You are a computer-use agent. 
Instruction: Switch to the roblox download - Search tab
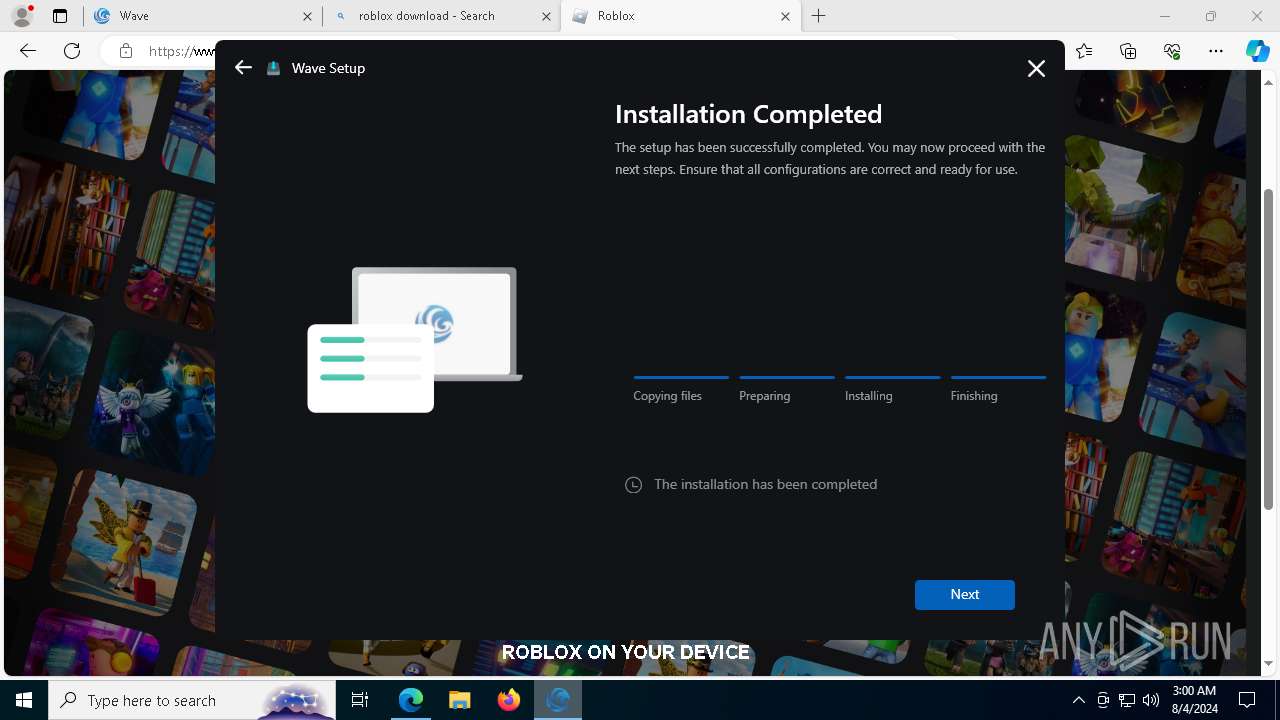point(442,16)
